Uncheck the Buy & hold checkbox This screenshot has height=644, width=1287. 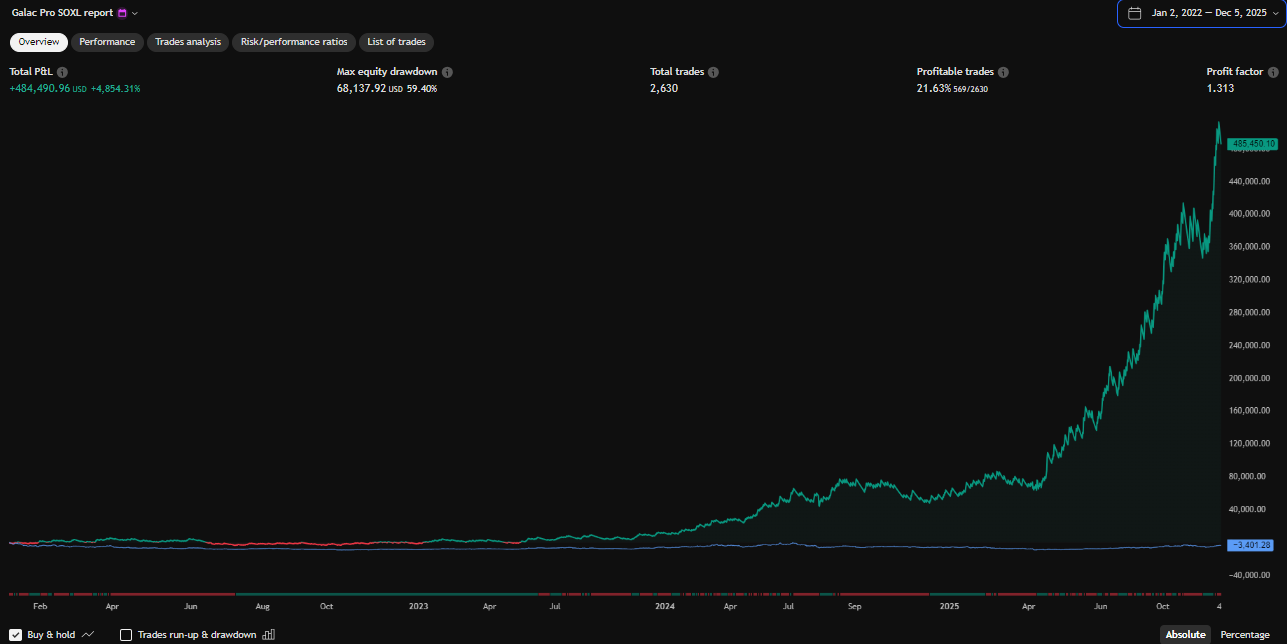pyautogui.click(x=15, y=634)
